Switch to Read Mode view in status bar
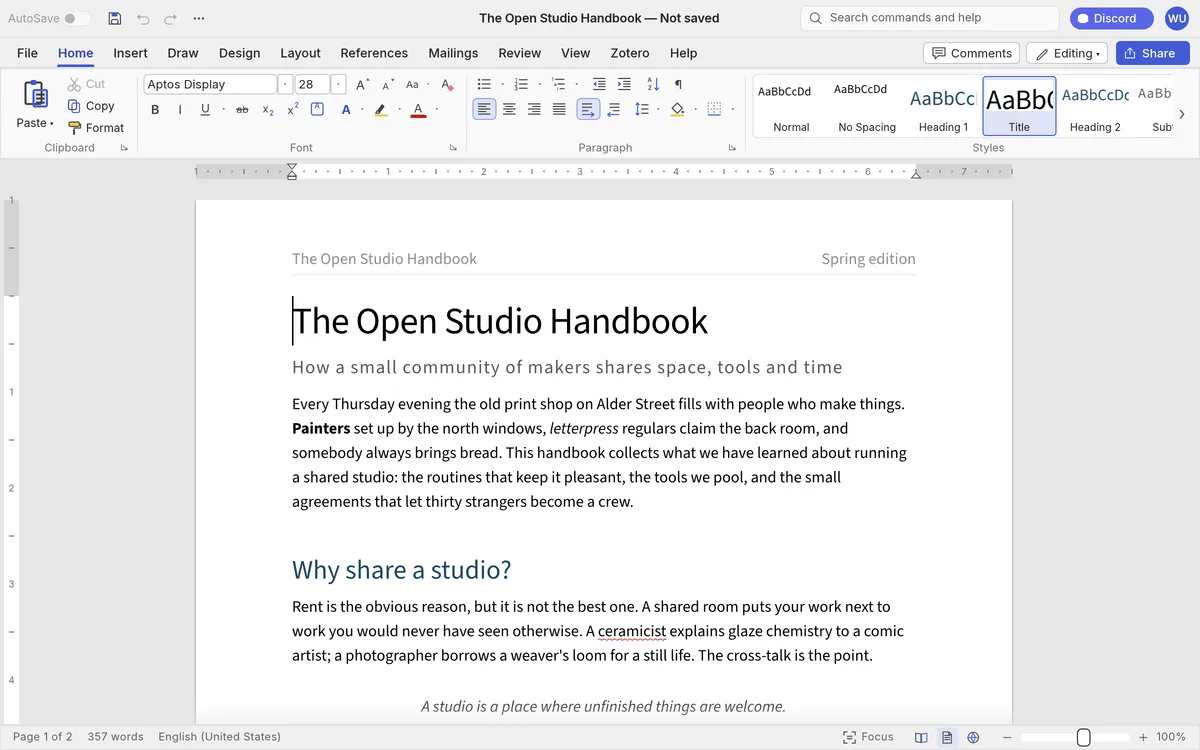Viewport: 1200px width, 750px height. 921,737
